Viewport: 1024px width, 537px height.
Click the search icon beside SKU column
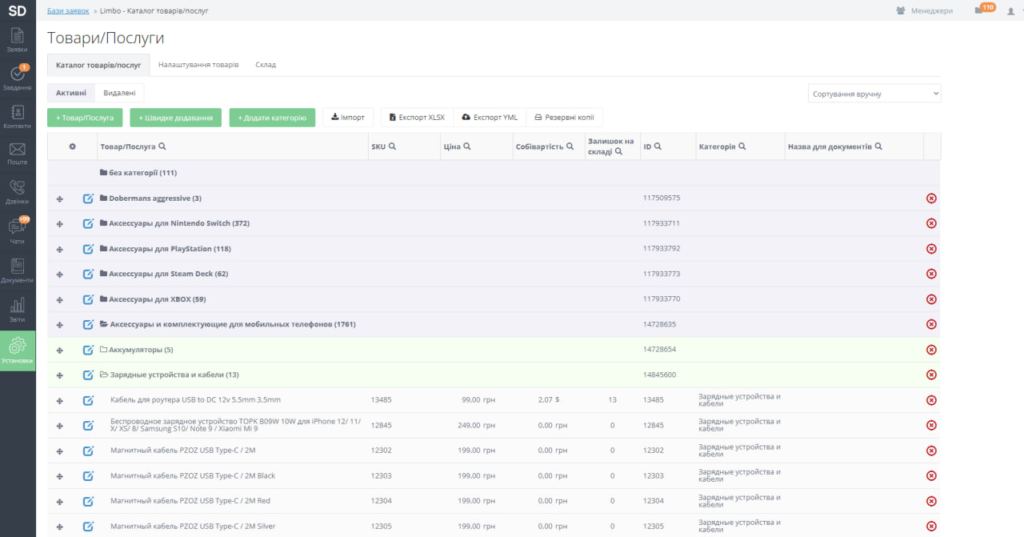392,146
